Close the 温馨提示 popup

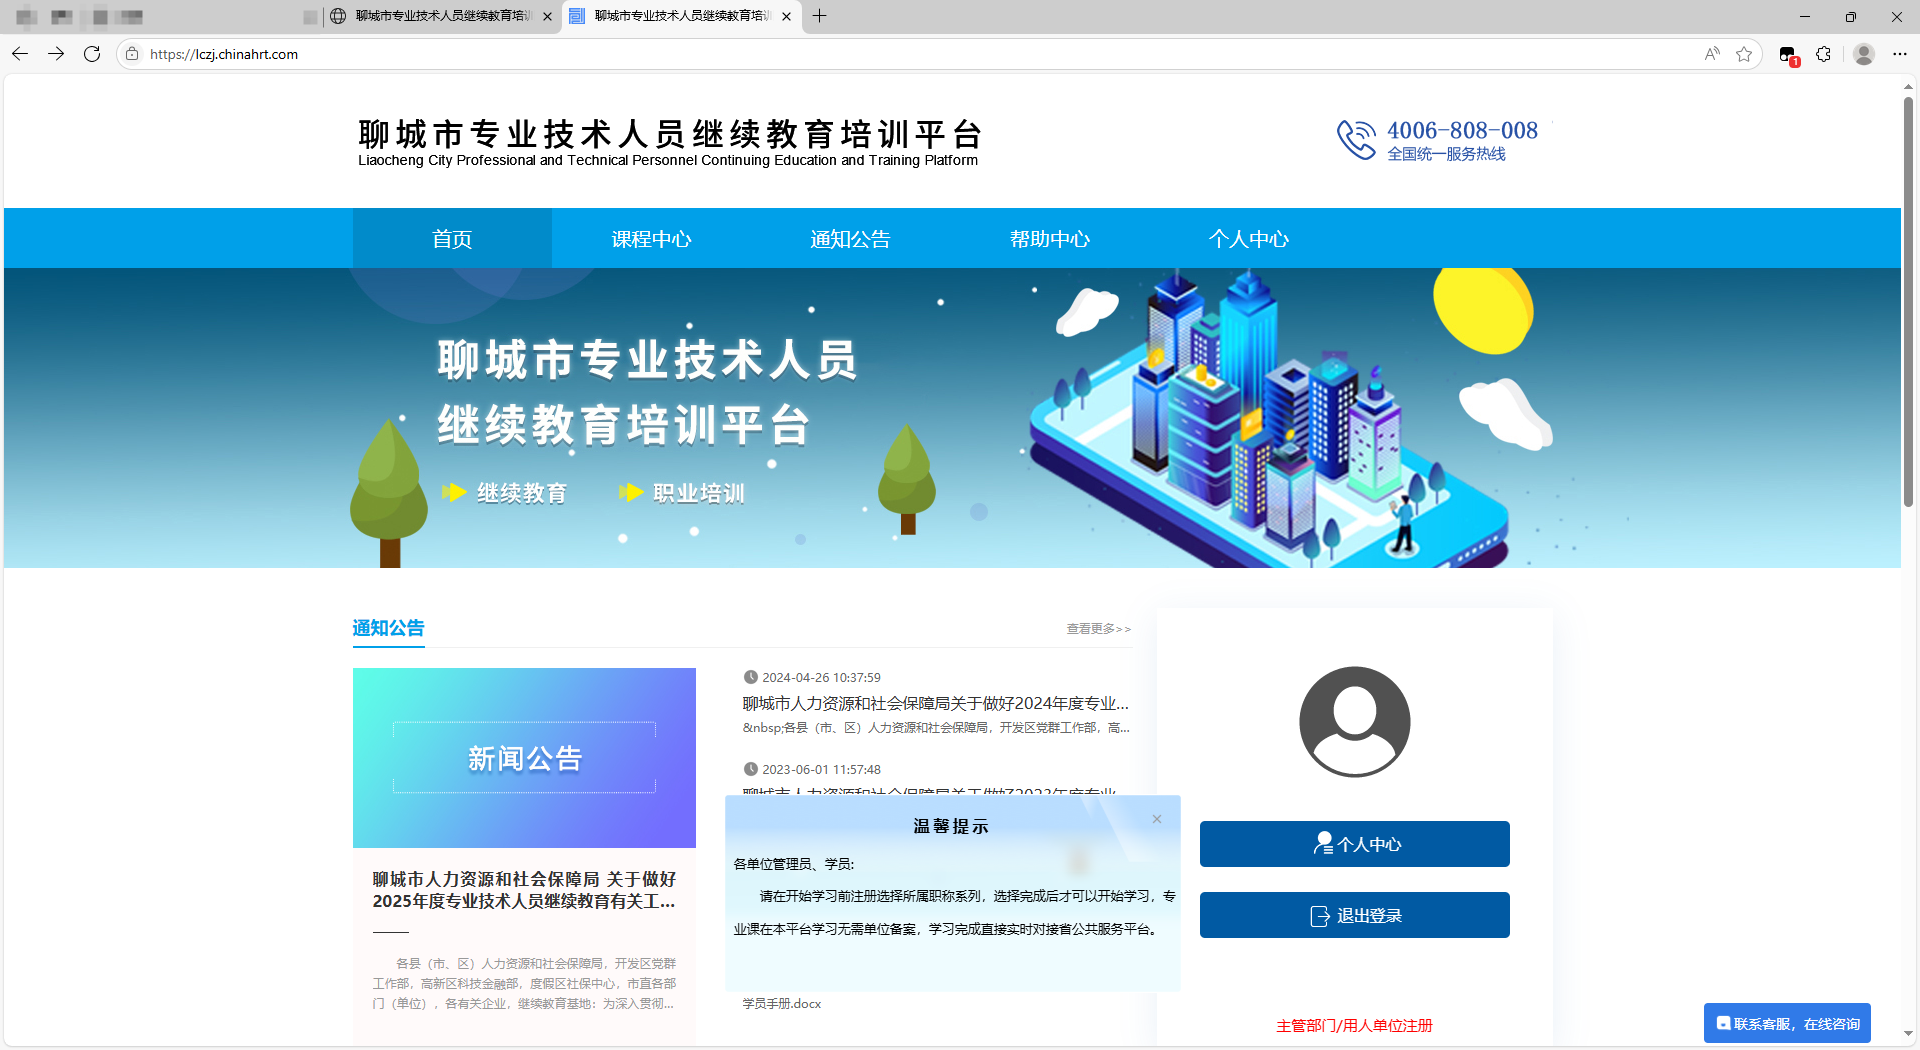click(x=1157, y=819)
